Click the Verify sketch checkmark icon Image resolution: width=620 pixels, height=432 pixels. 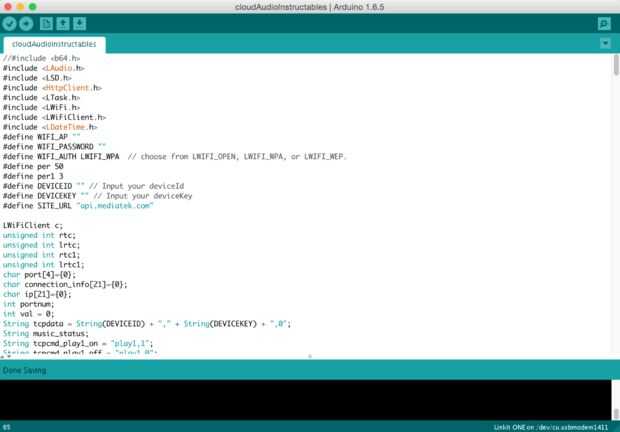(9, 24)
